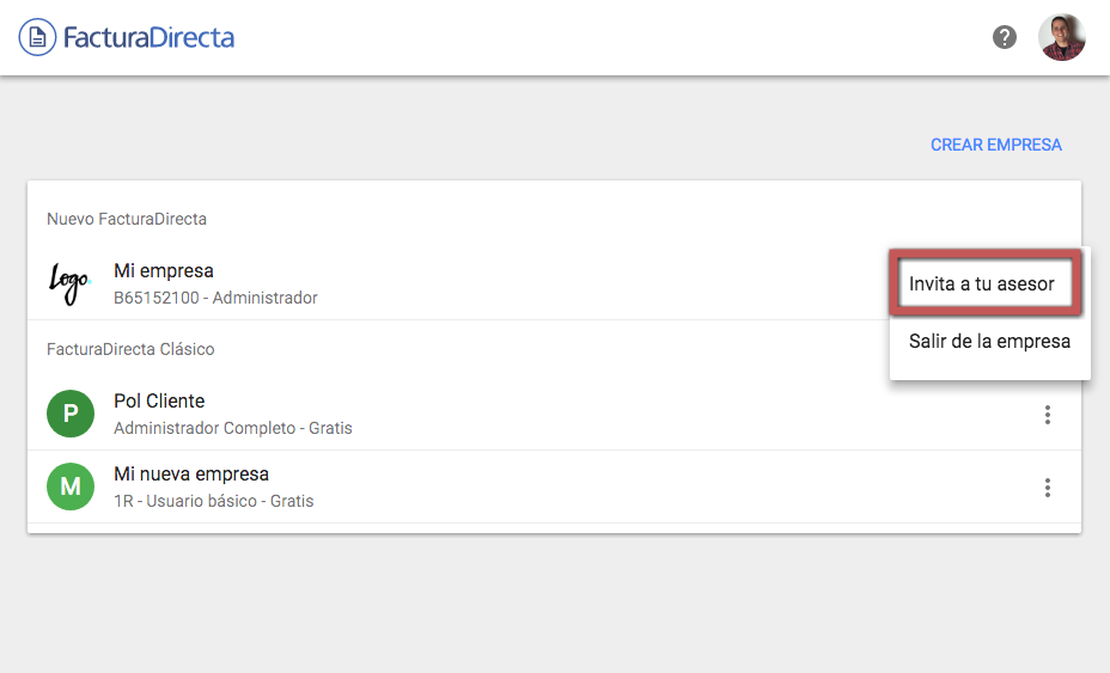This screenshot has width=1110, height=673.
Task: Open three-dot menu for Pol Cliente
Action: [x=1047, y=415]
